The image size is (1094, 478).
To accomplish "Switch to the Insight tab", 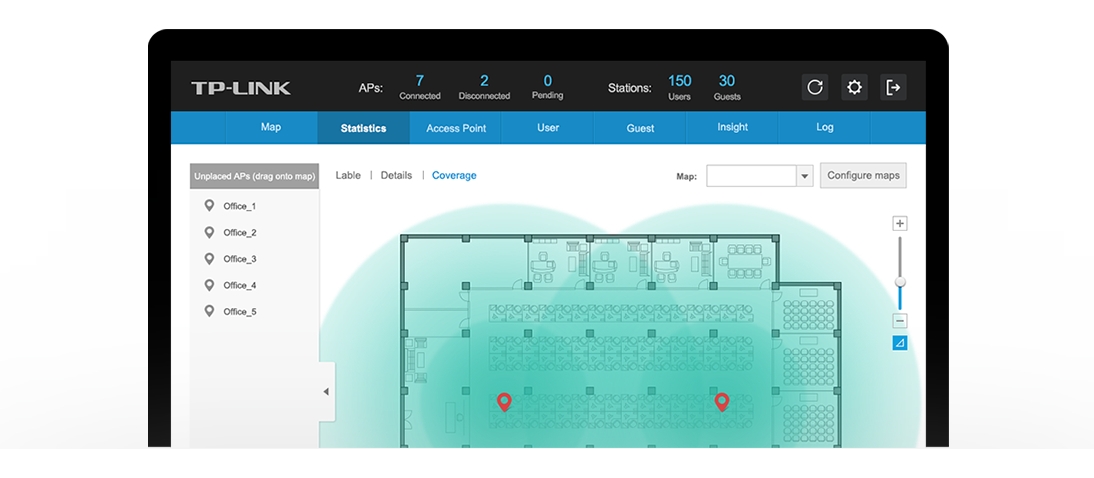I will [732, 127].
